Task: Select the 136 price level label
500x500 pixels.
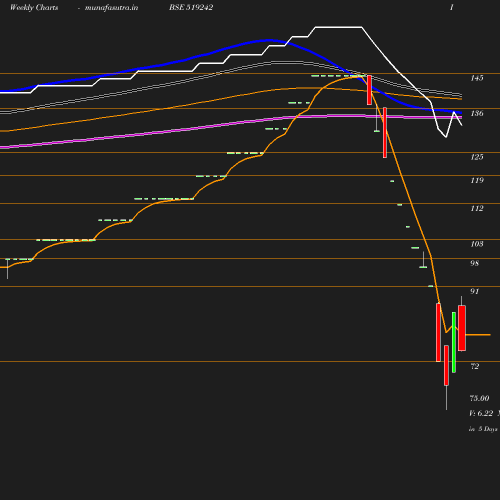Action: [x=477, y=113]
